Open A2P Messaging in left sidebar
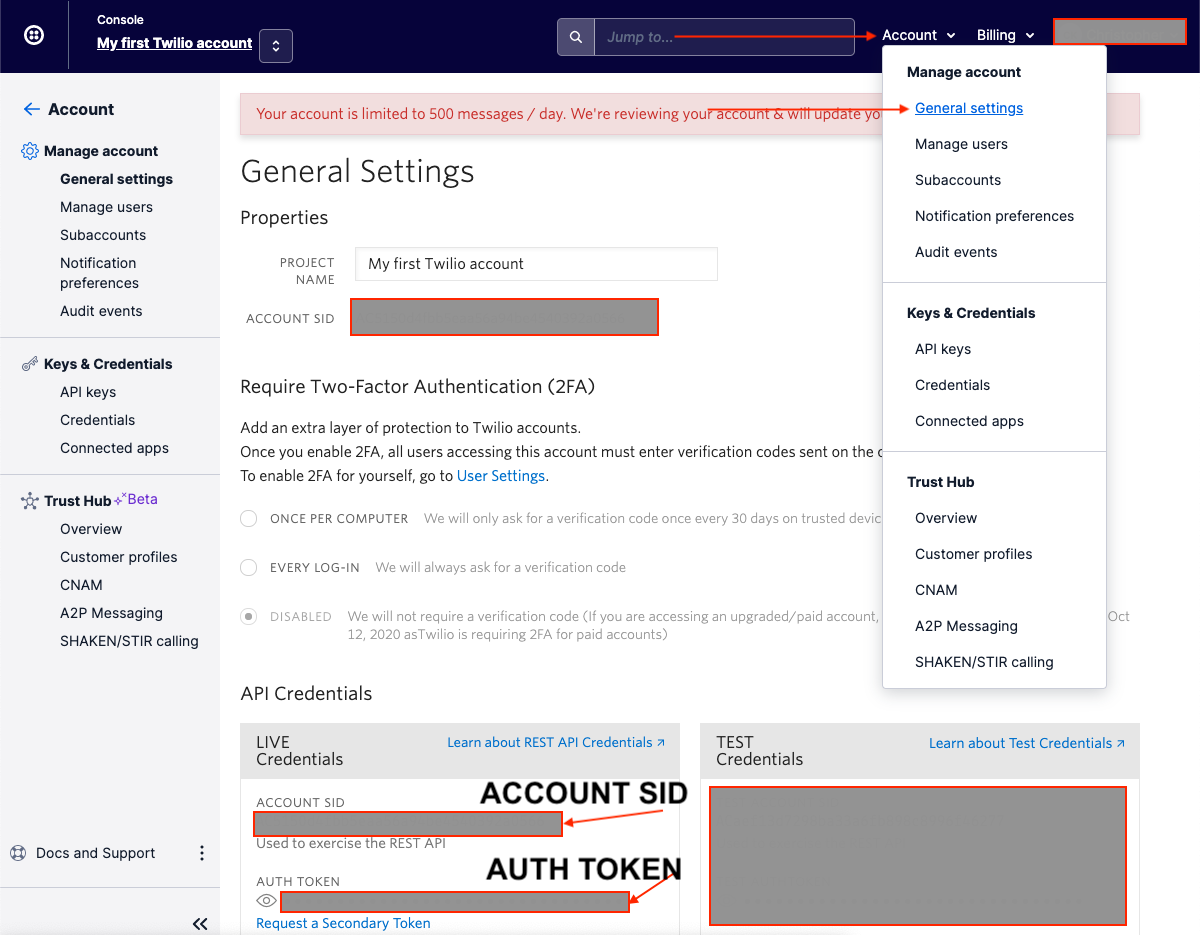Image resolution: width=1200 pixels, height=935 pixels. pyautogui.click(x=111, y=613)
